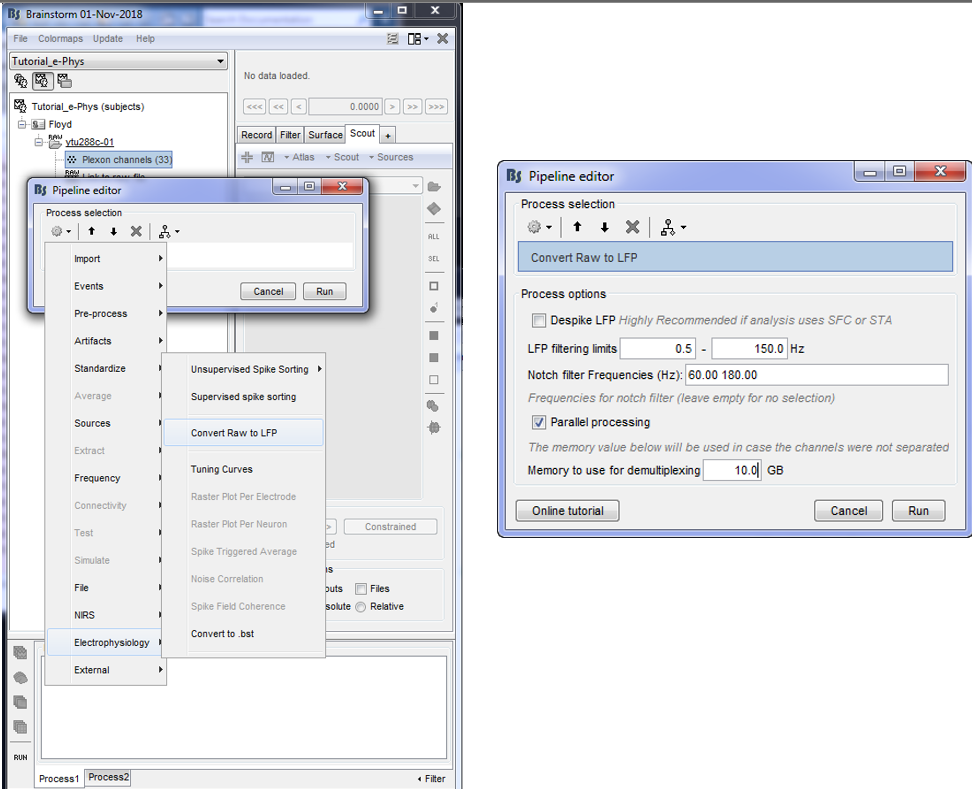The height and width of the screenshot is (789, 972).
Task: Switch to the Surface tab
Action: 325,134
